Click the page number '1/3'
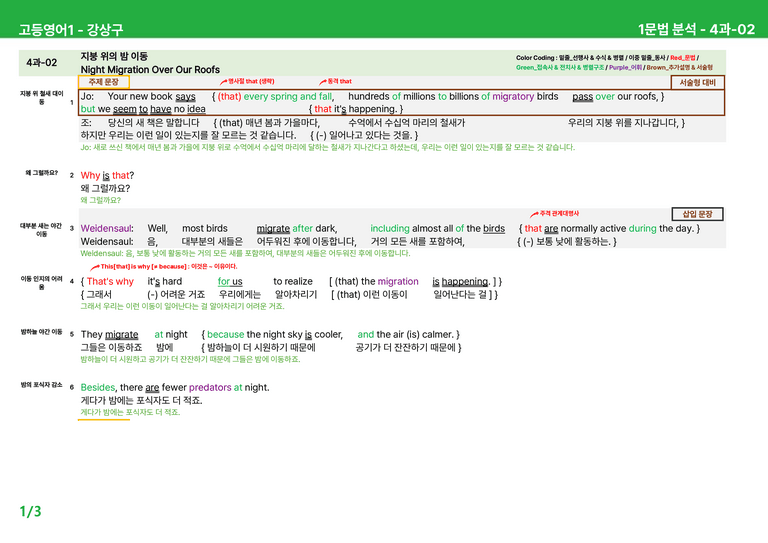 point(30,511)
